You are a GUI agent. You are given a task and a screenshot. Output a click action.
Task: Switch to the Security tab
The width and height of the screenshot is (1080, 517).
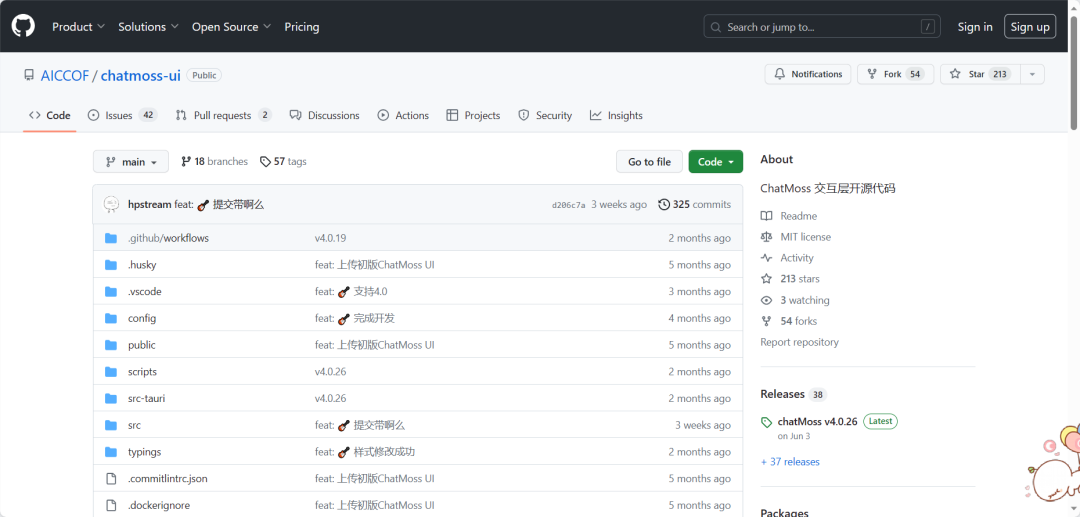pyautogui.click(x=545, y=116)
